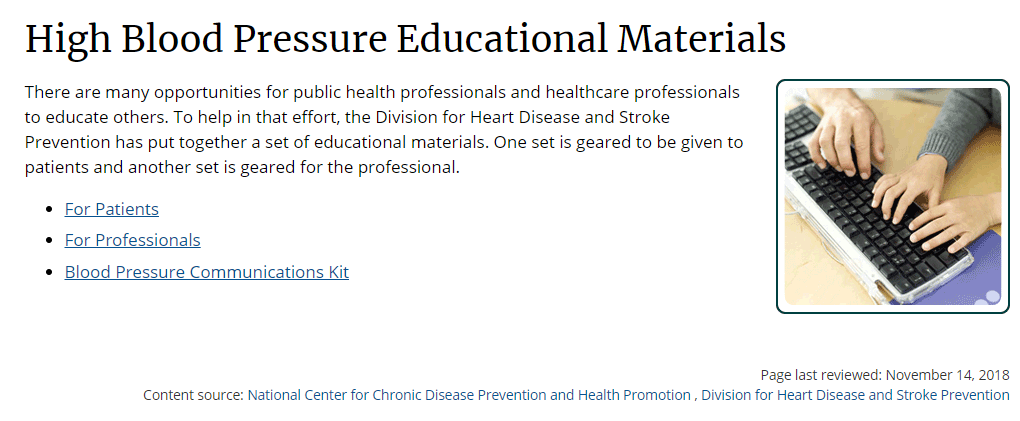This screenshot has width=1020, height=421.
Task: Open the For Professionals link
Action: click(x=132, y=240)
